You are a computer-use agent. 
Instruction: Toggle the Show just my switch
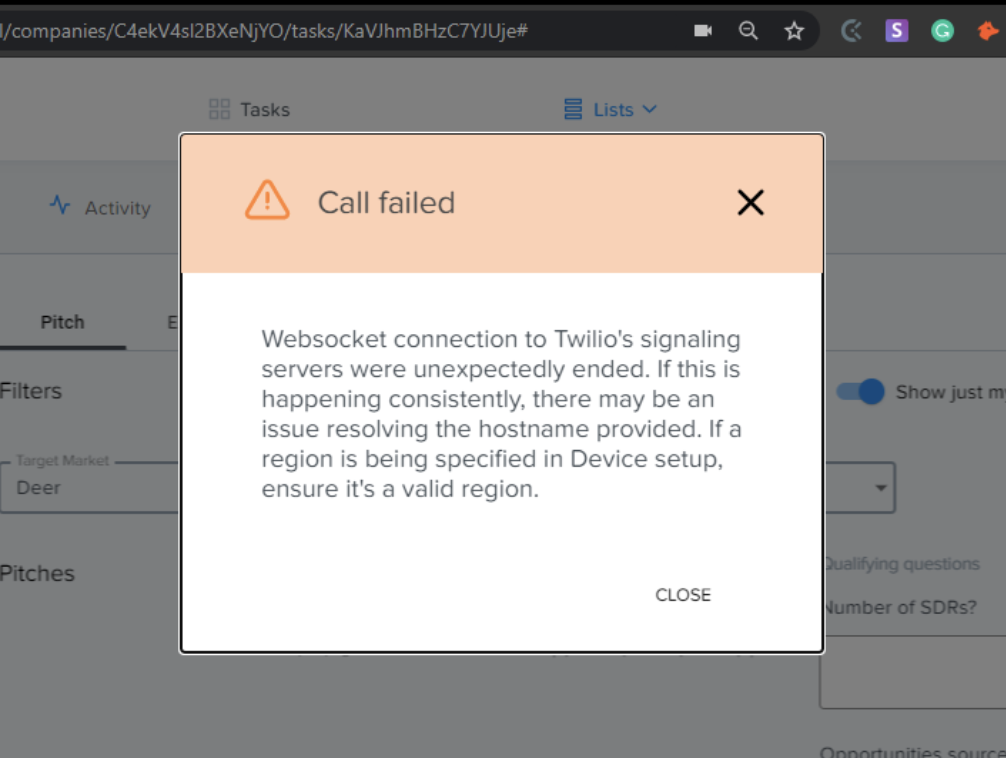(861, 392)
